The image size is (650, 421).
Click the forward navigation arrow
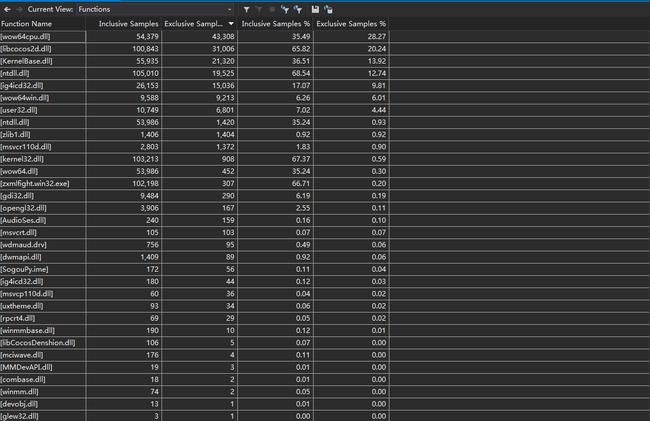click(19, 9)
